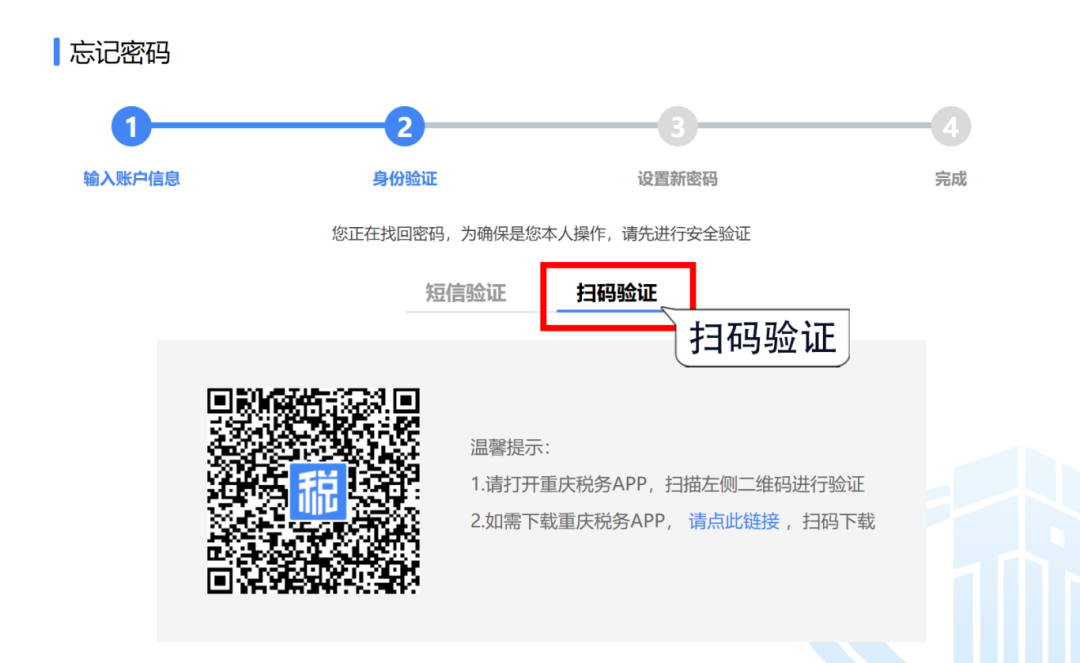Viewport: 1080px width, 663px height.
Task: Select the 扫码验证 tab
Action: (x=617, y=293)
